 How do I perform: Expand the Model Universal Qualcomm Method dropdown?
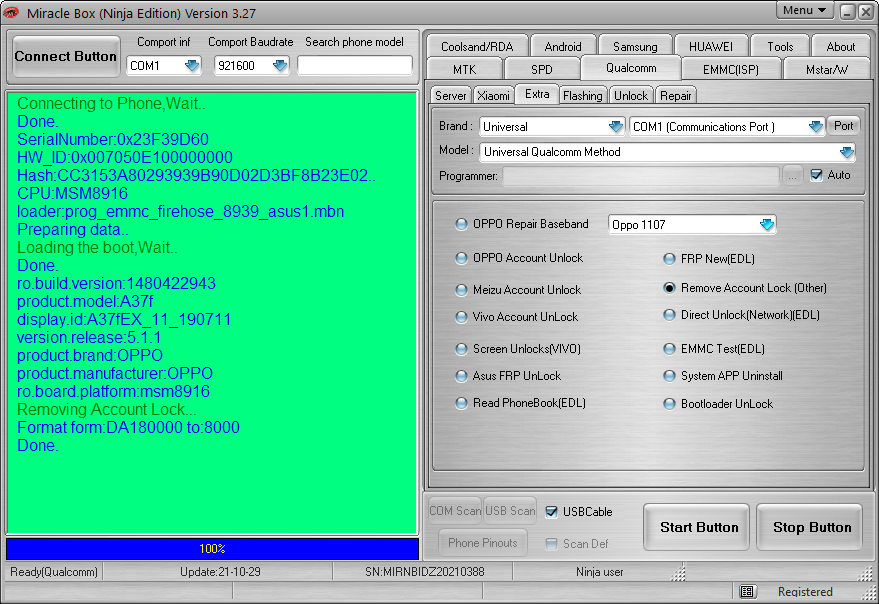pyautogui.click(x=846, y=151)
